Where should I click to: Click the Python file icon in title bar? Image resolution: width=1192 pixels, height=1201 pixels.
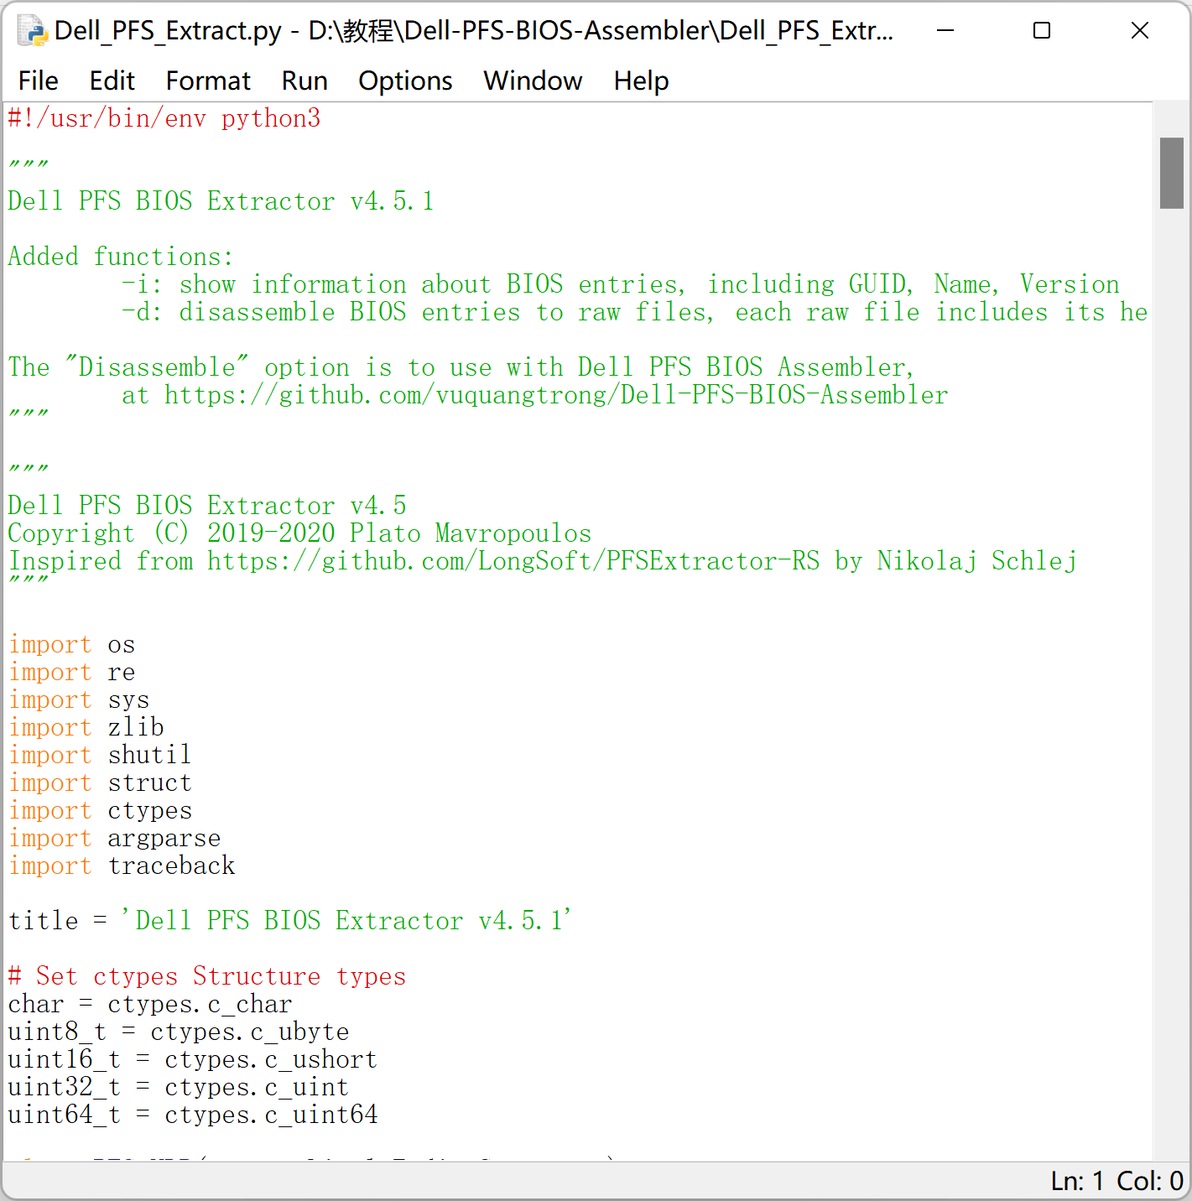[33, 31]
